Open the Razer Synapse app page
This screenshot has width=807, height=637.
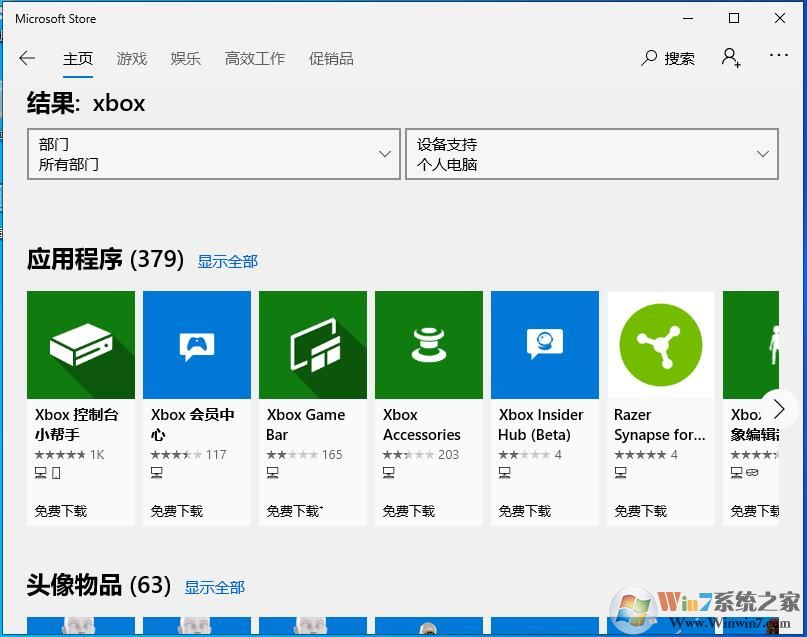pyautogui.click(x=660, y=344)
